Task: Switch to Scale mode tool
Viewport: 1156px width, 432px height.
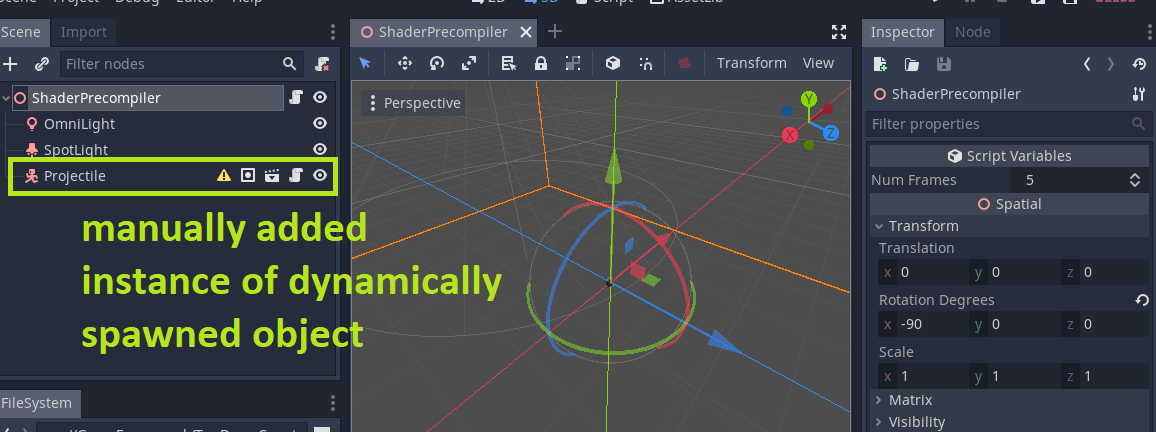Action: click(x=469, y=63)
